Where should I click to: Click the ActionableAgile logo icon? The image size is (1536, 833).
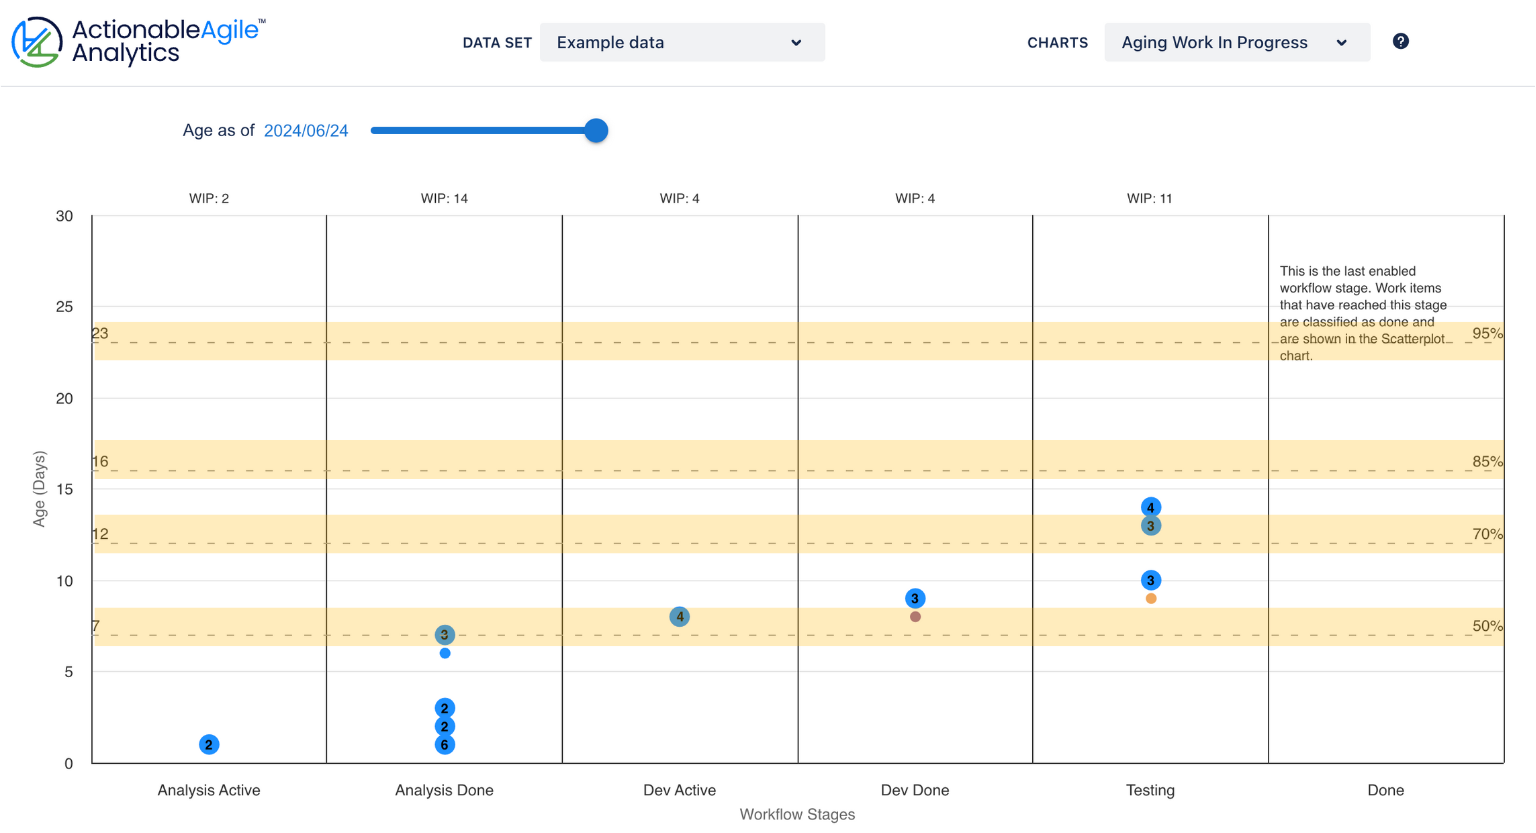pyautogui.click(x=33, y=41)
